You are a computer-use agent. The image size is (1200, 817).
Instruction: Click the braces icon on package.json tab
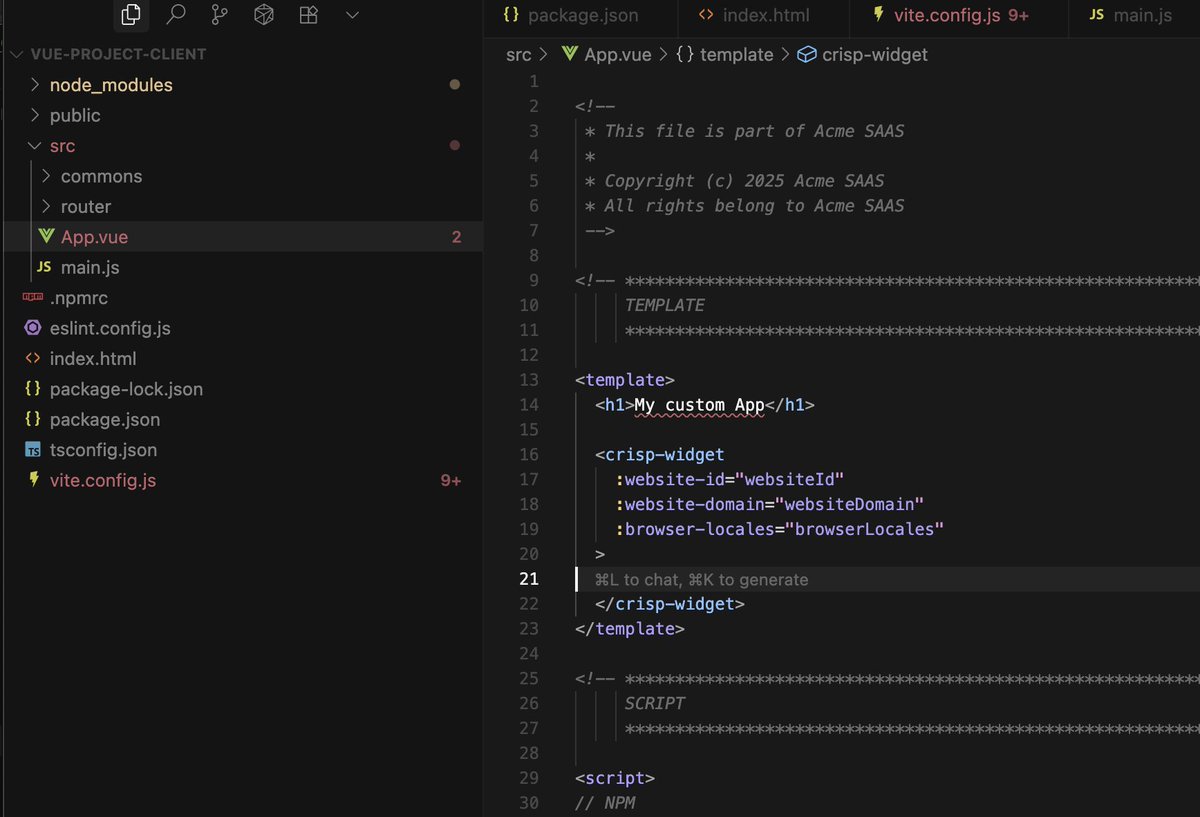click(511, 15)
